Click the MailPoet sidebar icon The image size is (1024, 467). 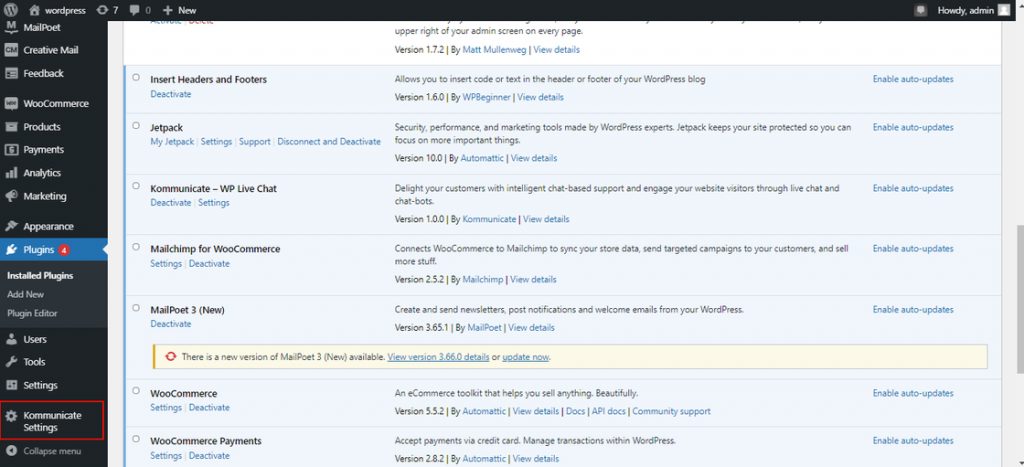click(11, 27)
